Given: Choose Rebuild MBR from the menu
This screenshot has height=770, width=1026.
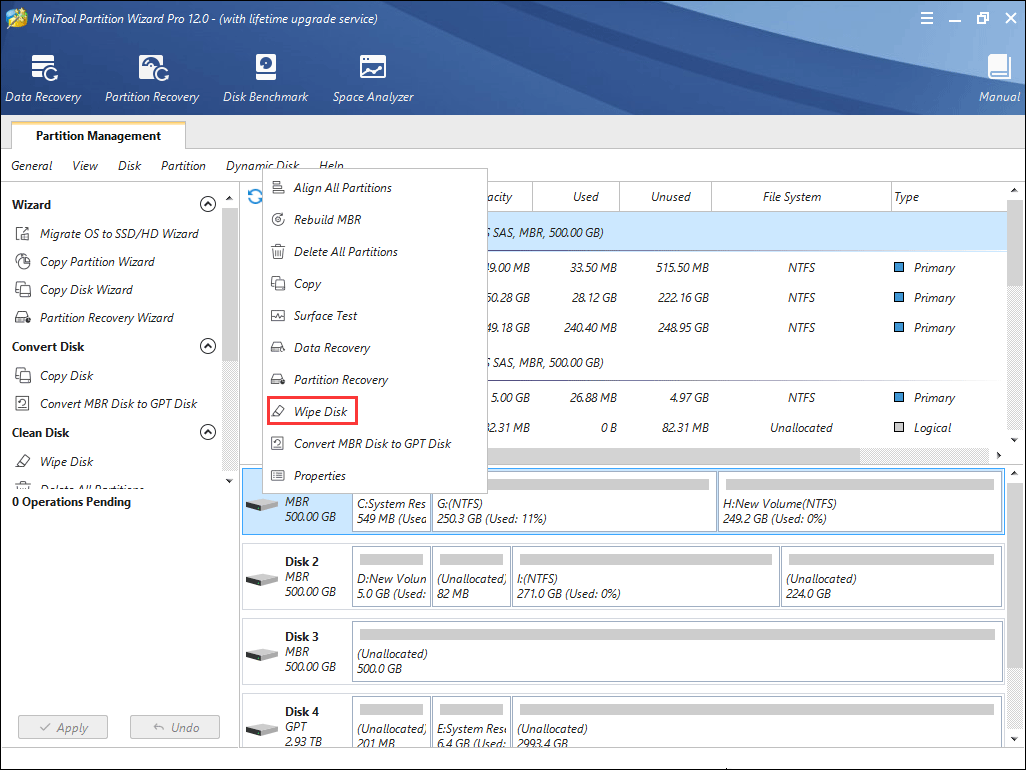Looking at the screenshot, I should point(327,220).
